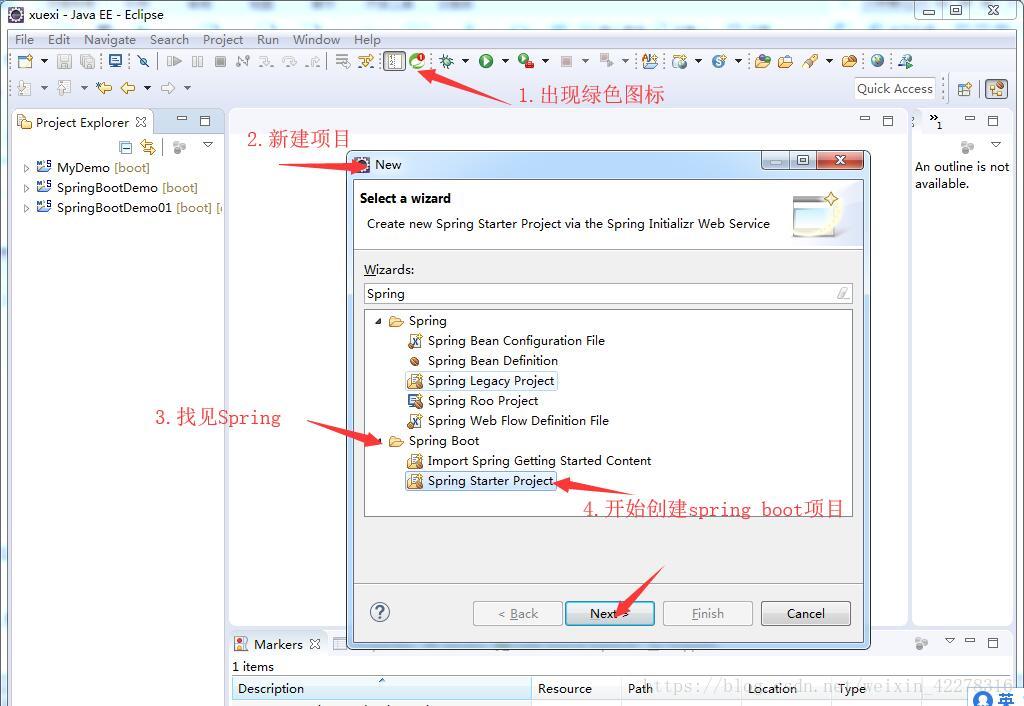Click the wizard help question mark
Viewport: 1024px width, 706px height.
click(379, 613)
